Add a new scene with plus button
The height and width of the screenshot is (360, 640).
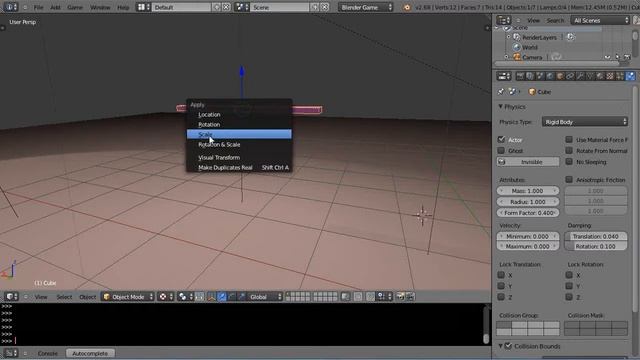coord(315,7)
